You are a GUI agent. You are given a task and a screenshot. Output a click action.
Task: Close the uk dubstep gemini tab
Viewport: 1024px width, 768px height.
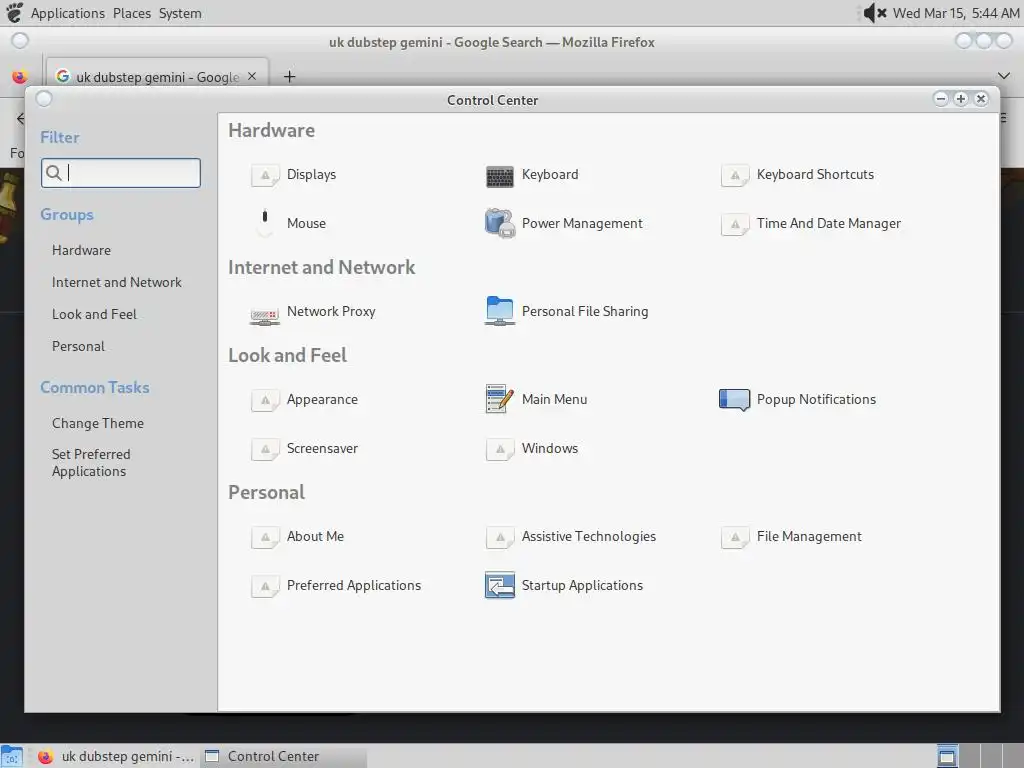(x=252, y=76)
